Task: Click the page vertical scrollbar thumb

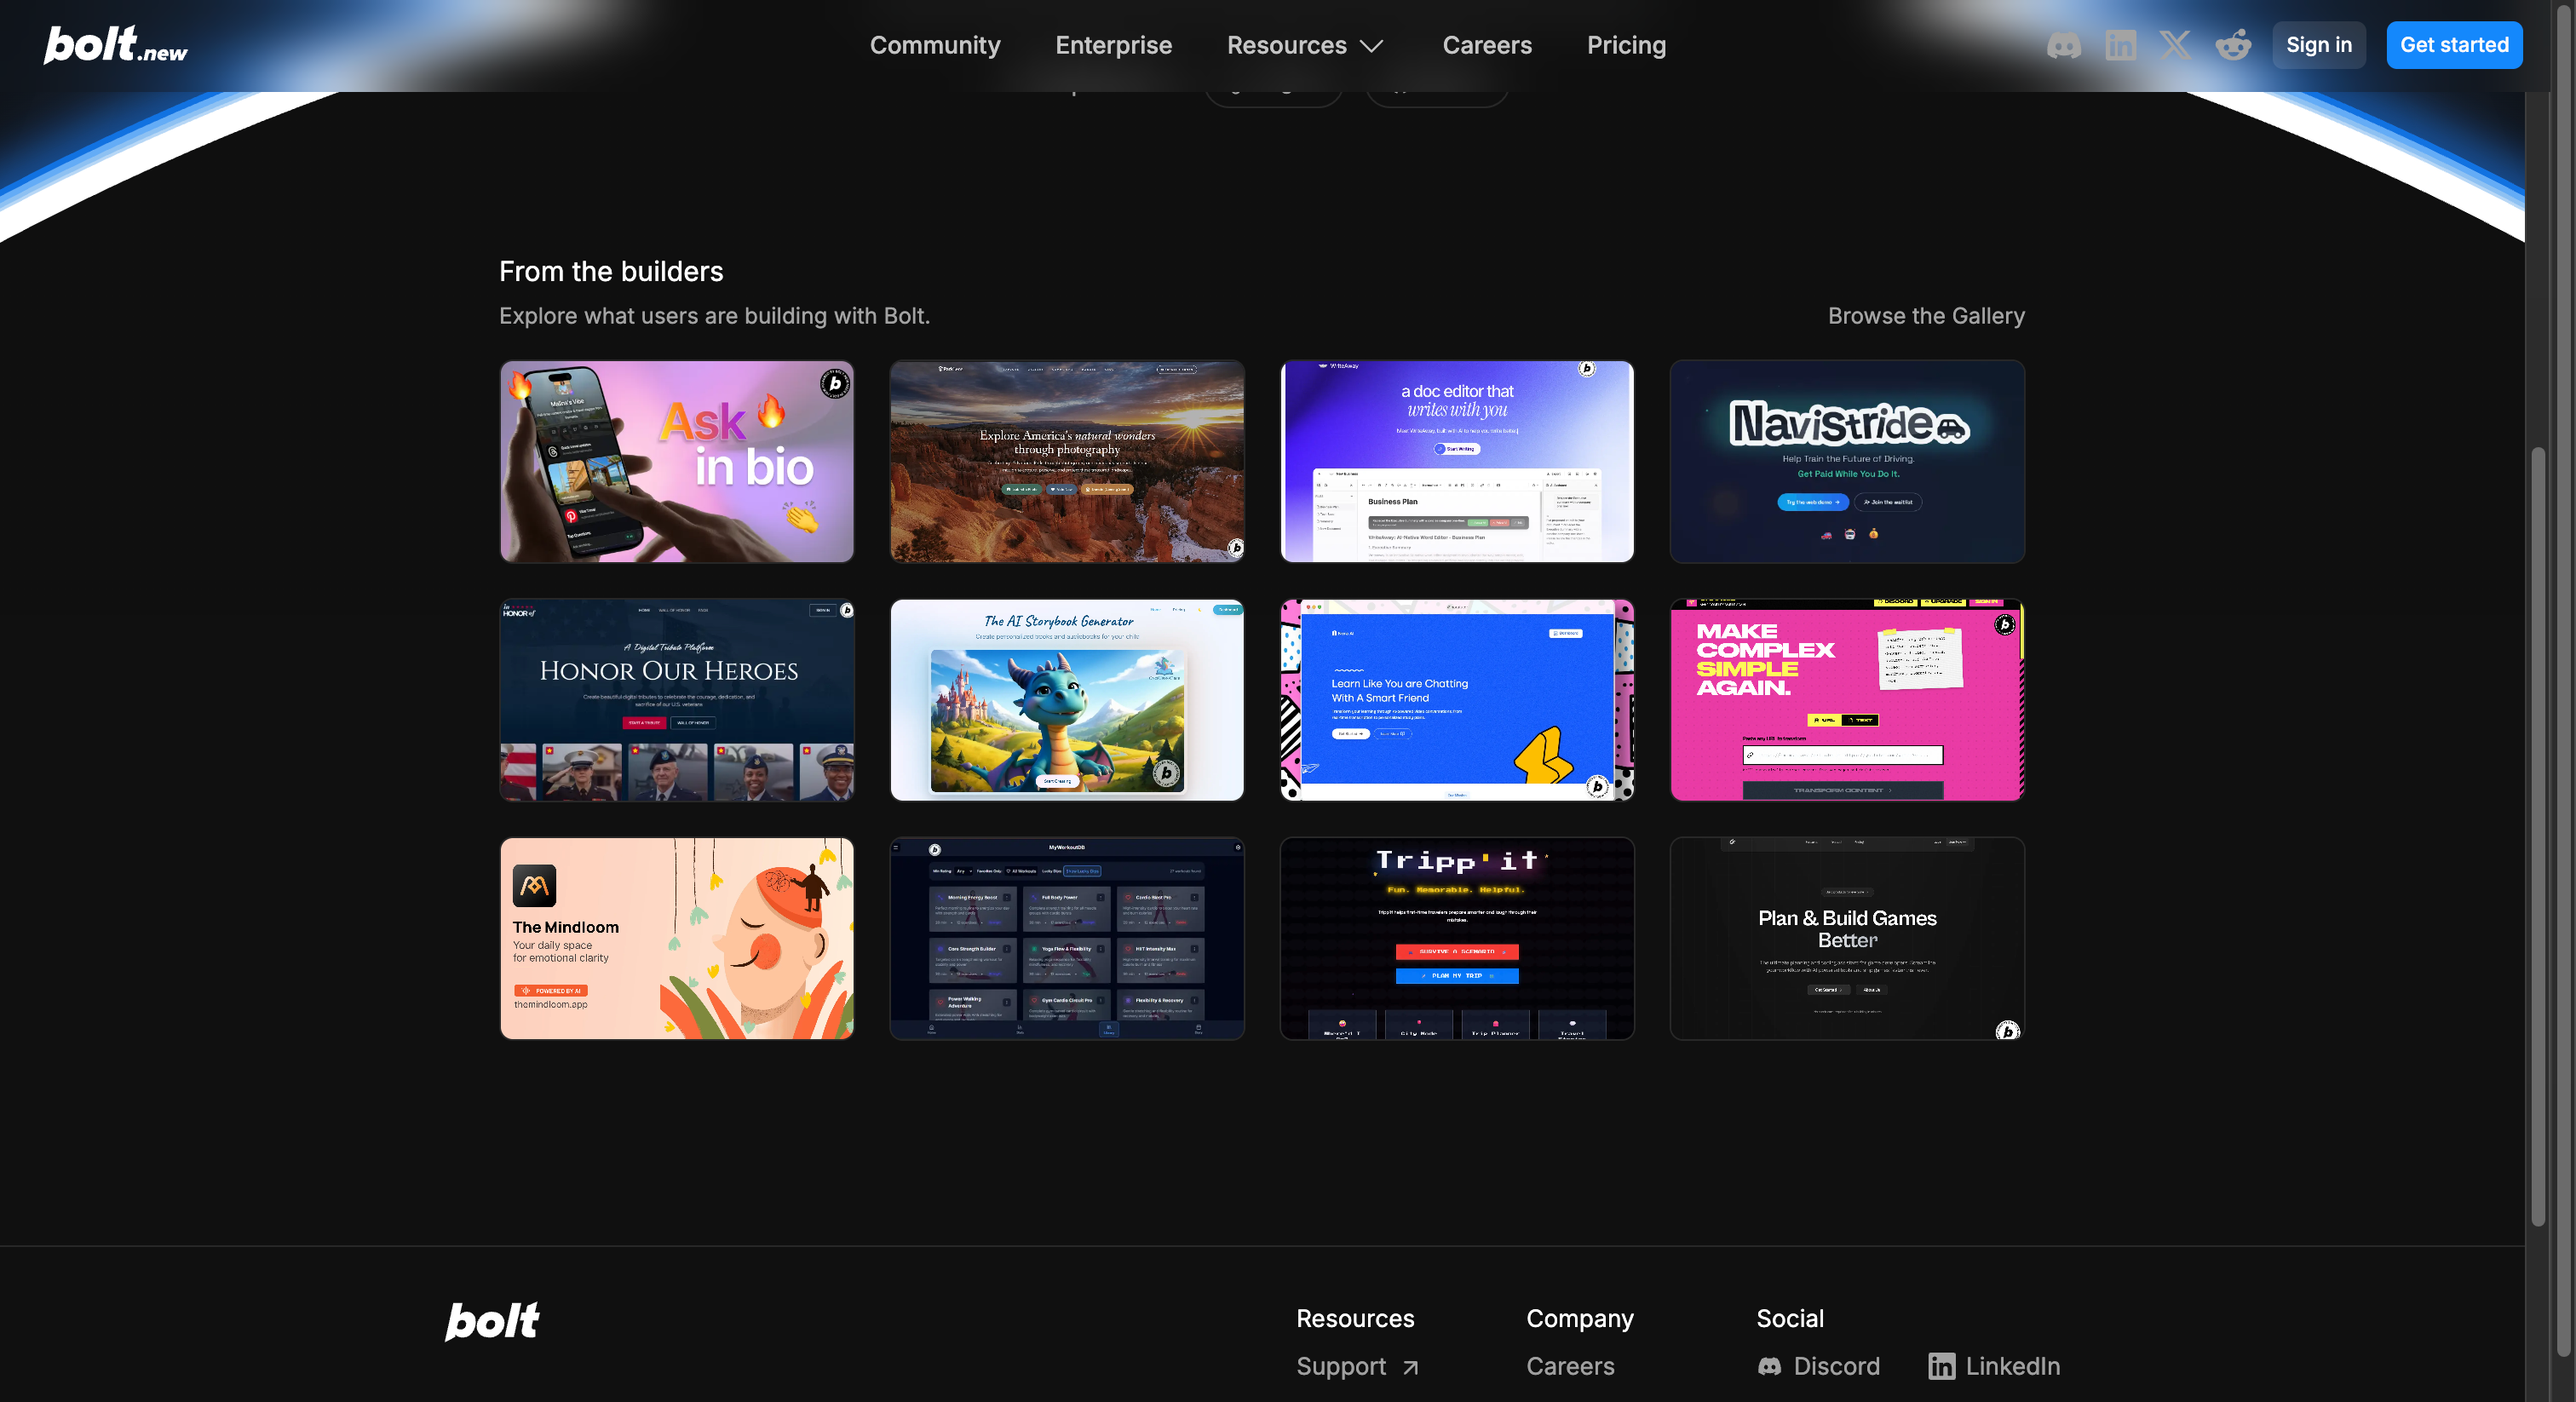Action: tap(2537, 838)
